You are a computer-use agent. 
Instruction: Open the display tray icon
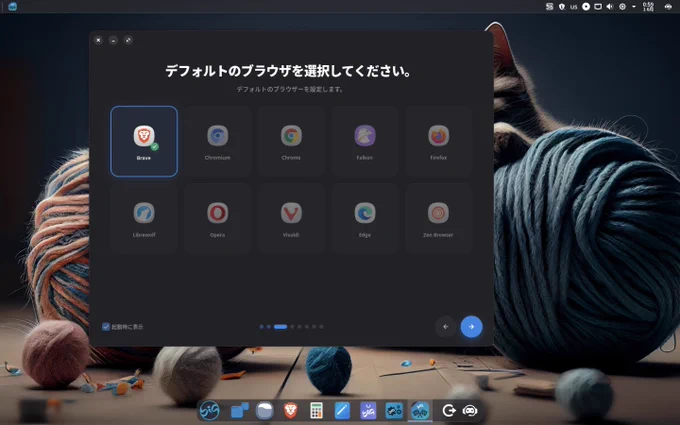[598, 7]
